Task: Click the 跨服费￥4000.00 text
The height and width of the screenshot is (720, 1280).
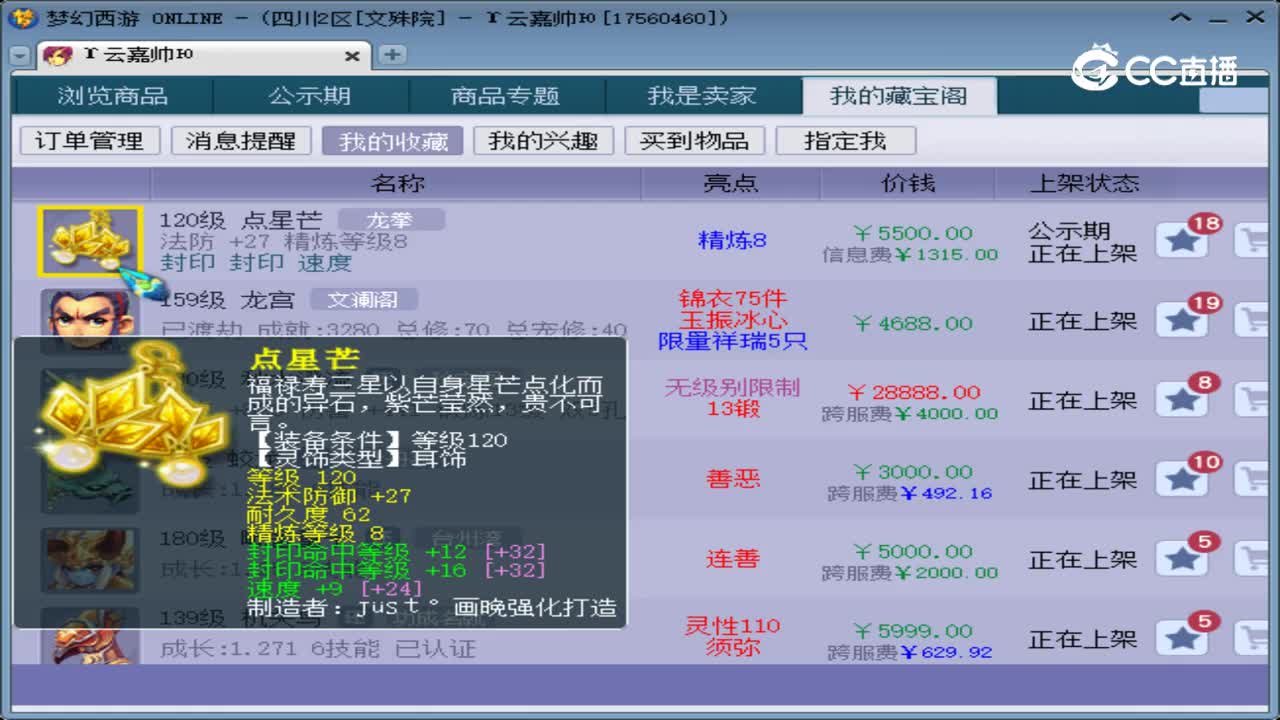Action: (x=910, y=413)
